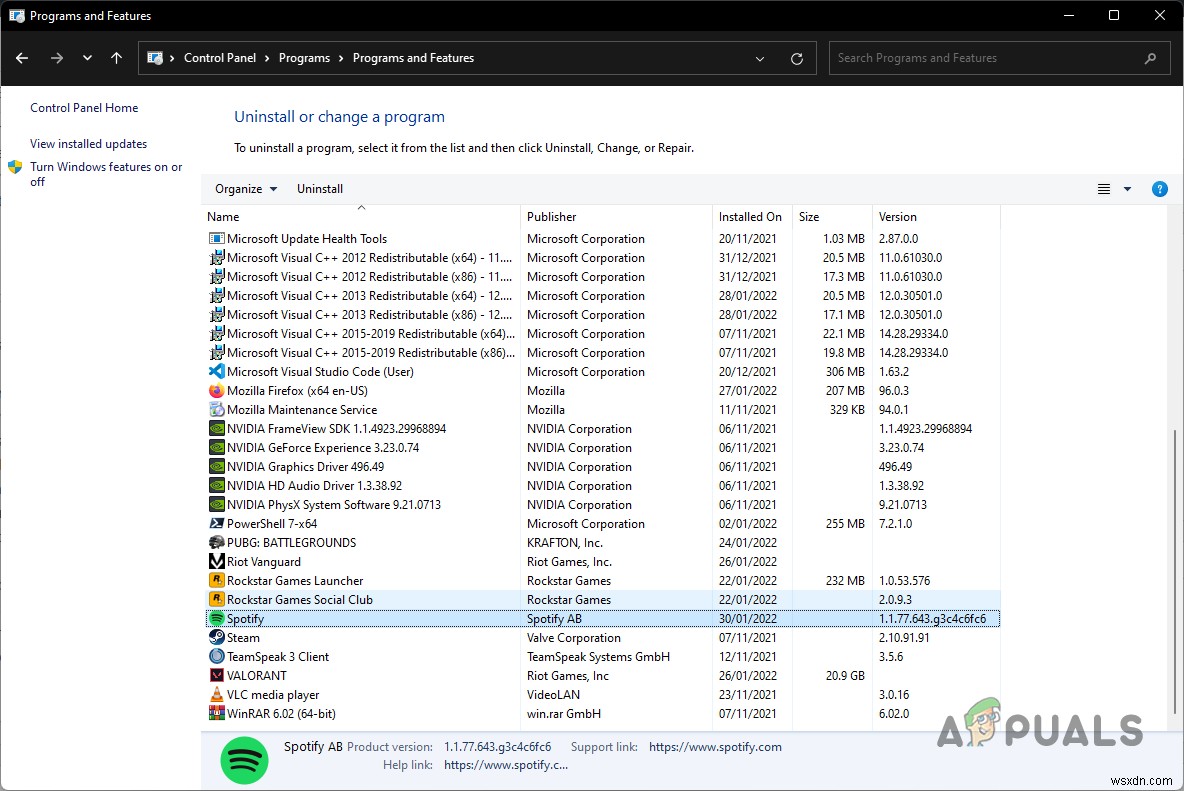Refresh the Programs and Features list
This screenshot has height=791, width=1184.
coord(796,58)
